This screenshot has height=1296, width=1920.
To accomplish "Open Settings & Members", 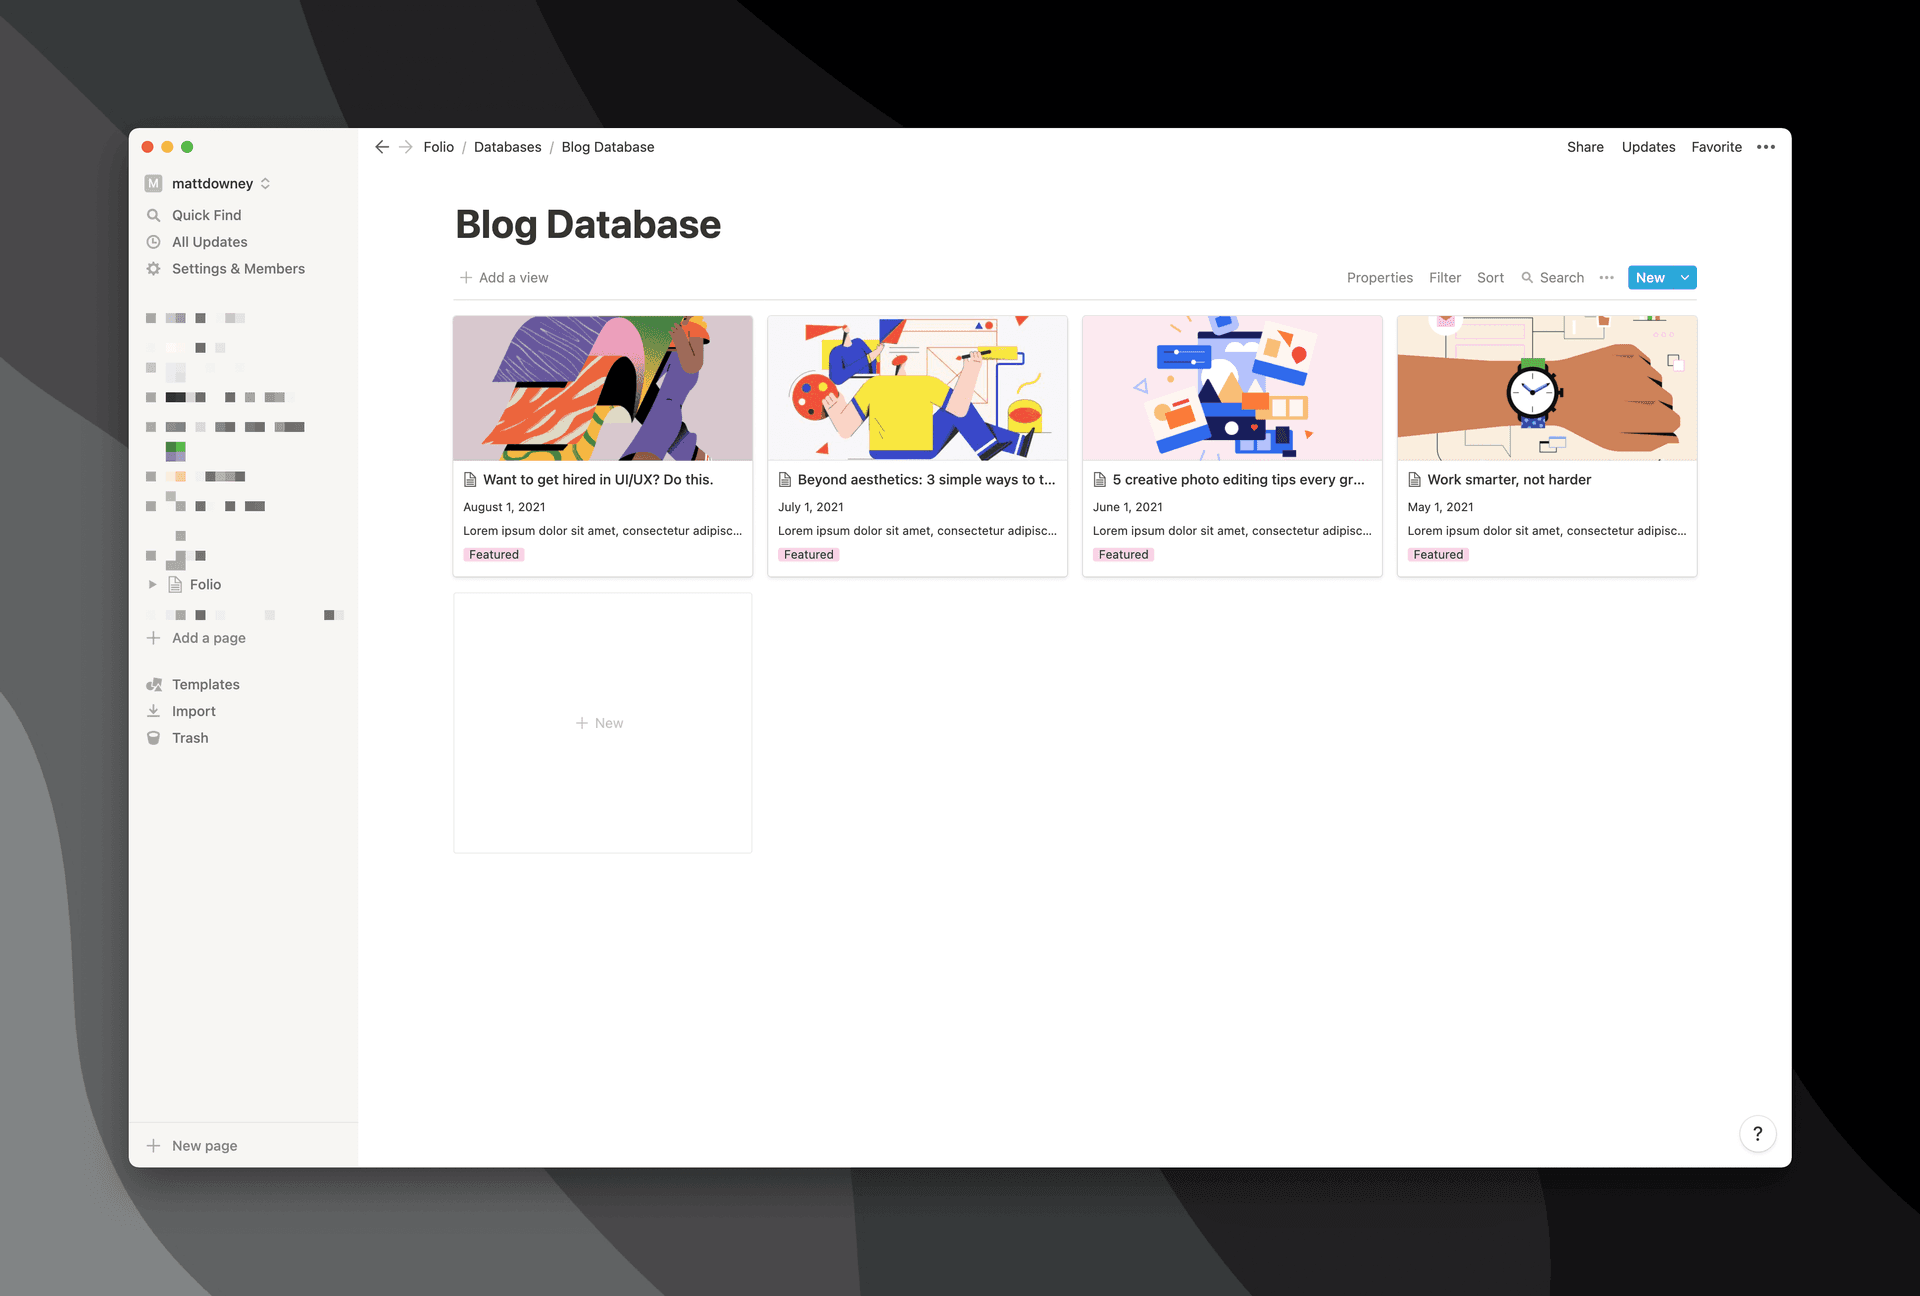I will (x=237, y=268).
